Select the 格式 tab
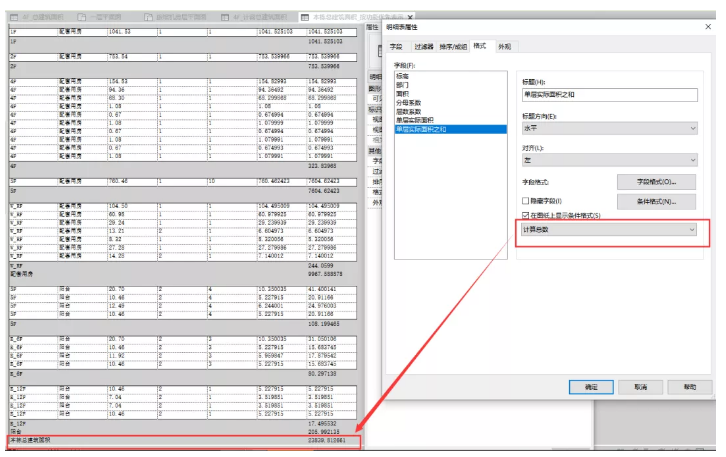726x457 pixels. pos(480,46)
